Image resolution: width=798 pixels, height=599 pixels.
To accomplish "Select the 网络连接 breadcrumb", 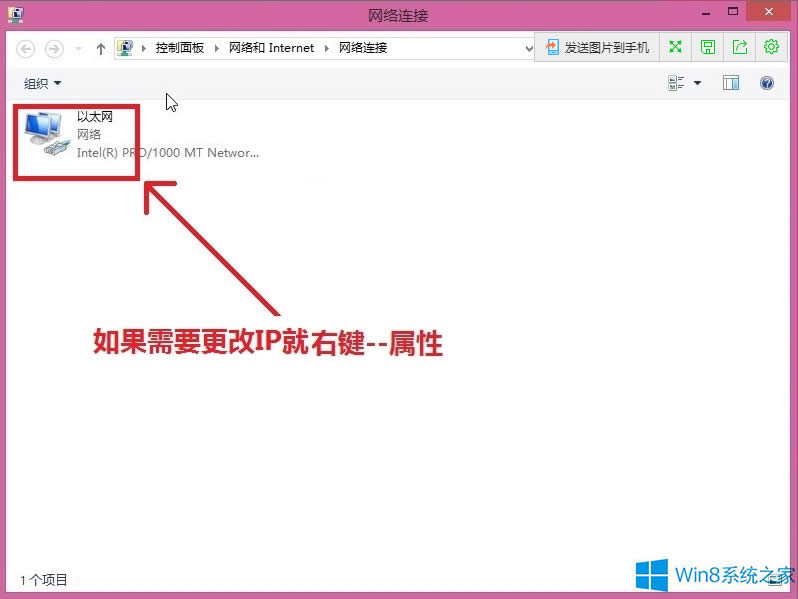I will pos(363,48).
